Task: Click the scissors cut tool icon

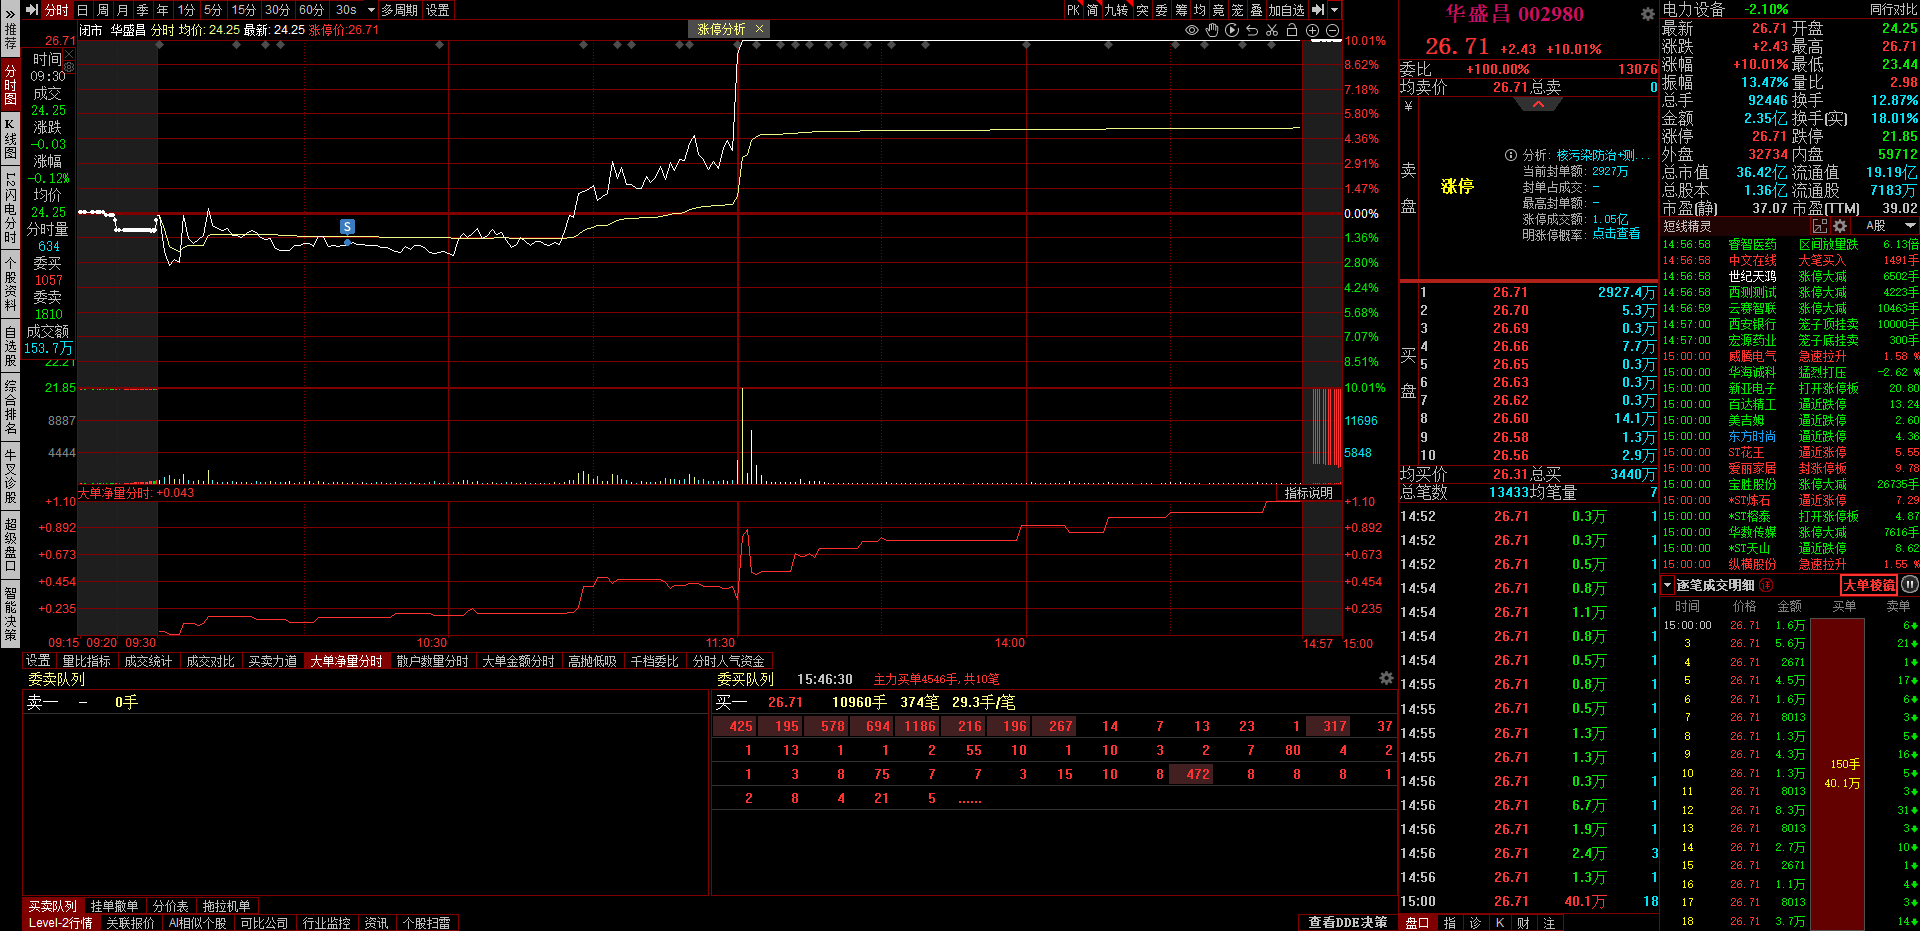Action: [1272, 30]
